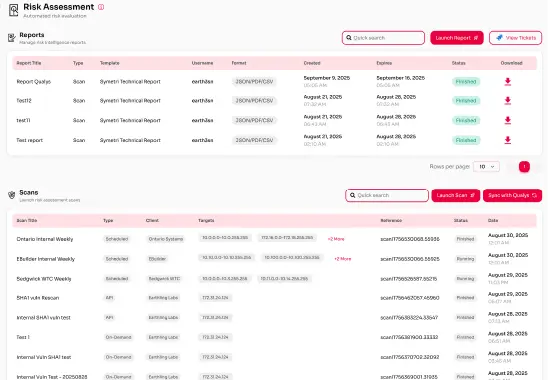The image size is (548, 380).
Task: Click the Scans section shield icon
Action: click(x=12, y=195)
